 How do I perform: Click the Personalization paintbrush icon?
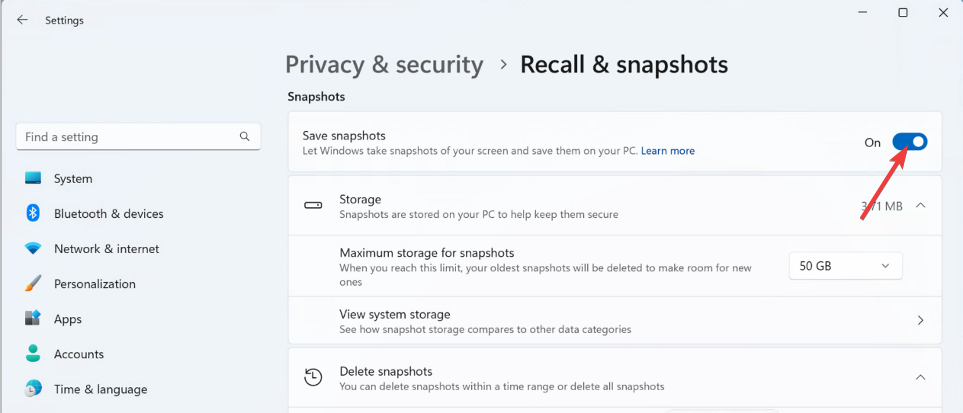pyautogui.click(x=33, y=284)
